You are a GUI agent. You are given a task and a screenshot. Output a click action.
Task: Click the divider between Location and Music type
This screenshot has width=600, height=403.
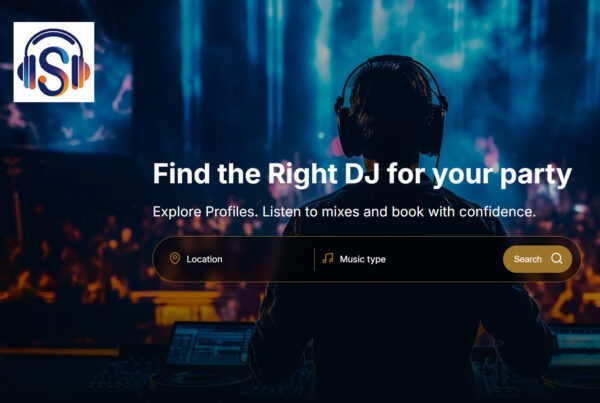click(x=314, y=259)
